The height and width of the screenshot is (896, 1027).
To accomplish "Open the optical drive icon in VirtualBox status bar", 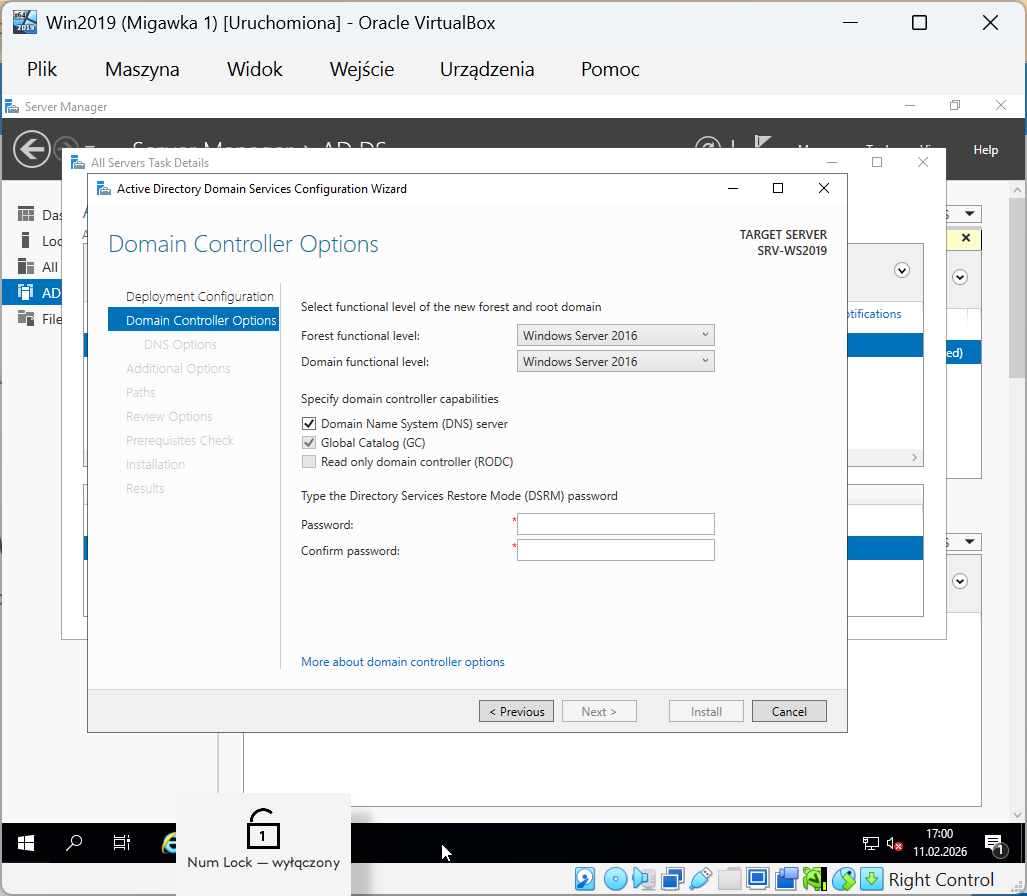I will point(615,879).
